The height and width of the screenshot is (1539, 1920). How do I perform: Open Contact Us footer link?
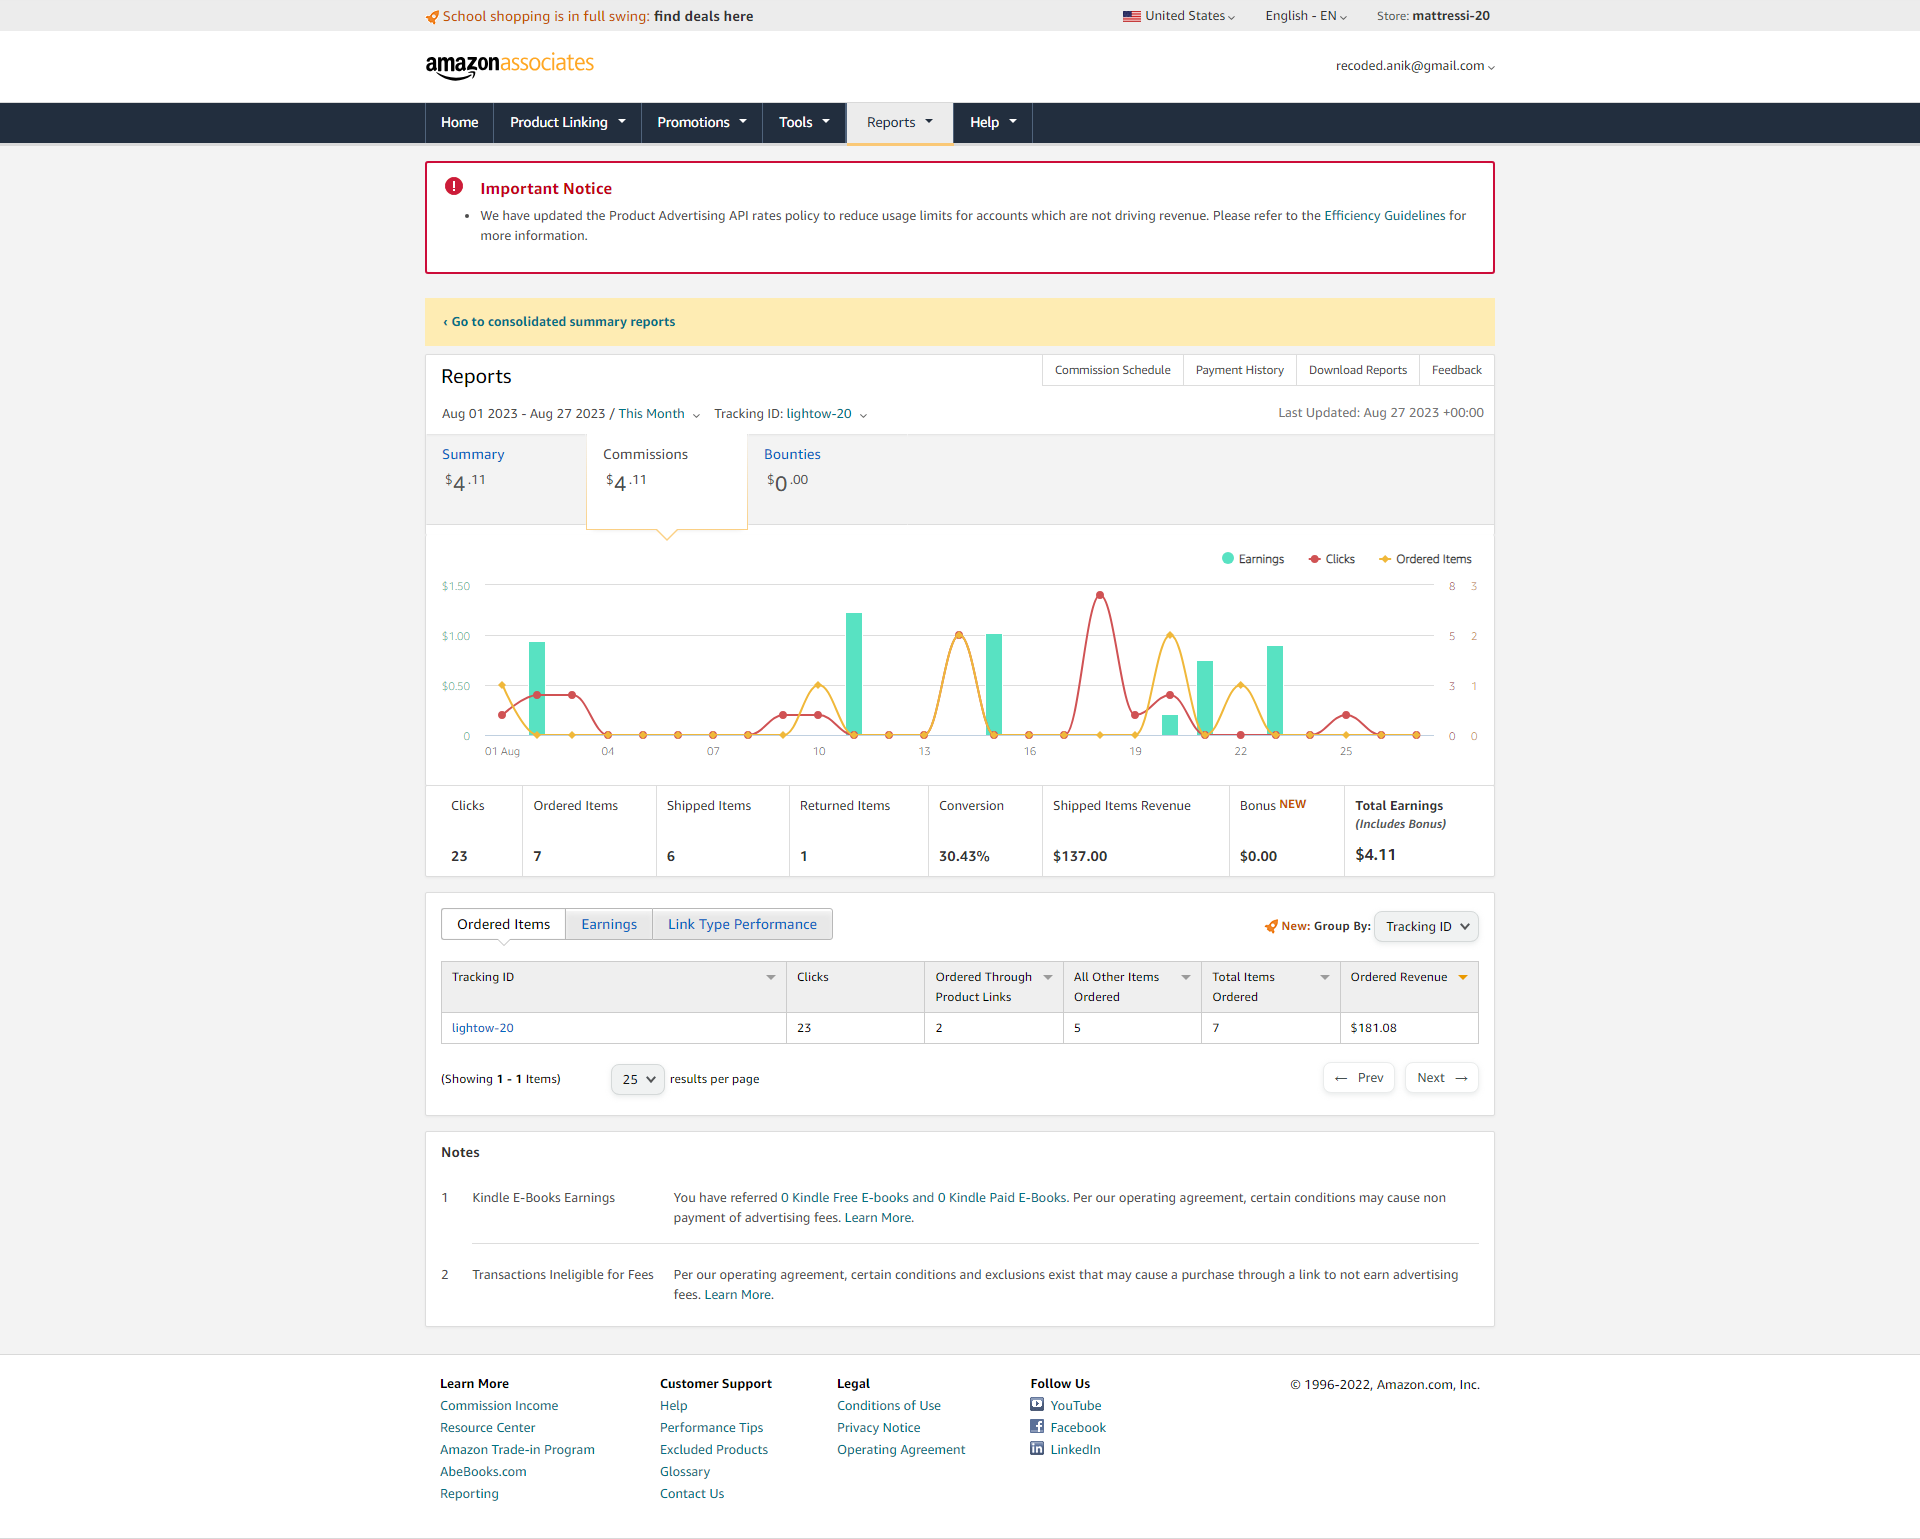pyautogui.click(x=692, y=1494)
